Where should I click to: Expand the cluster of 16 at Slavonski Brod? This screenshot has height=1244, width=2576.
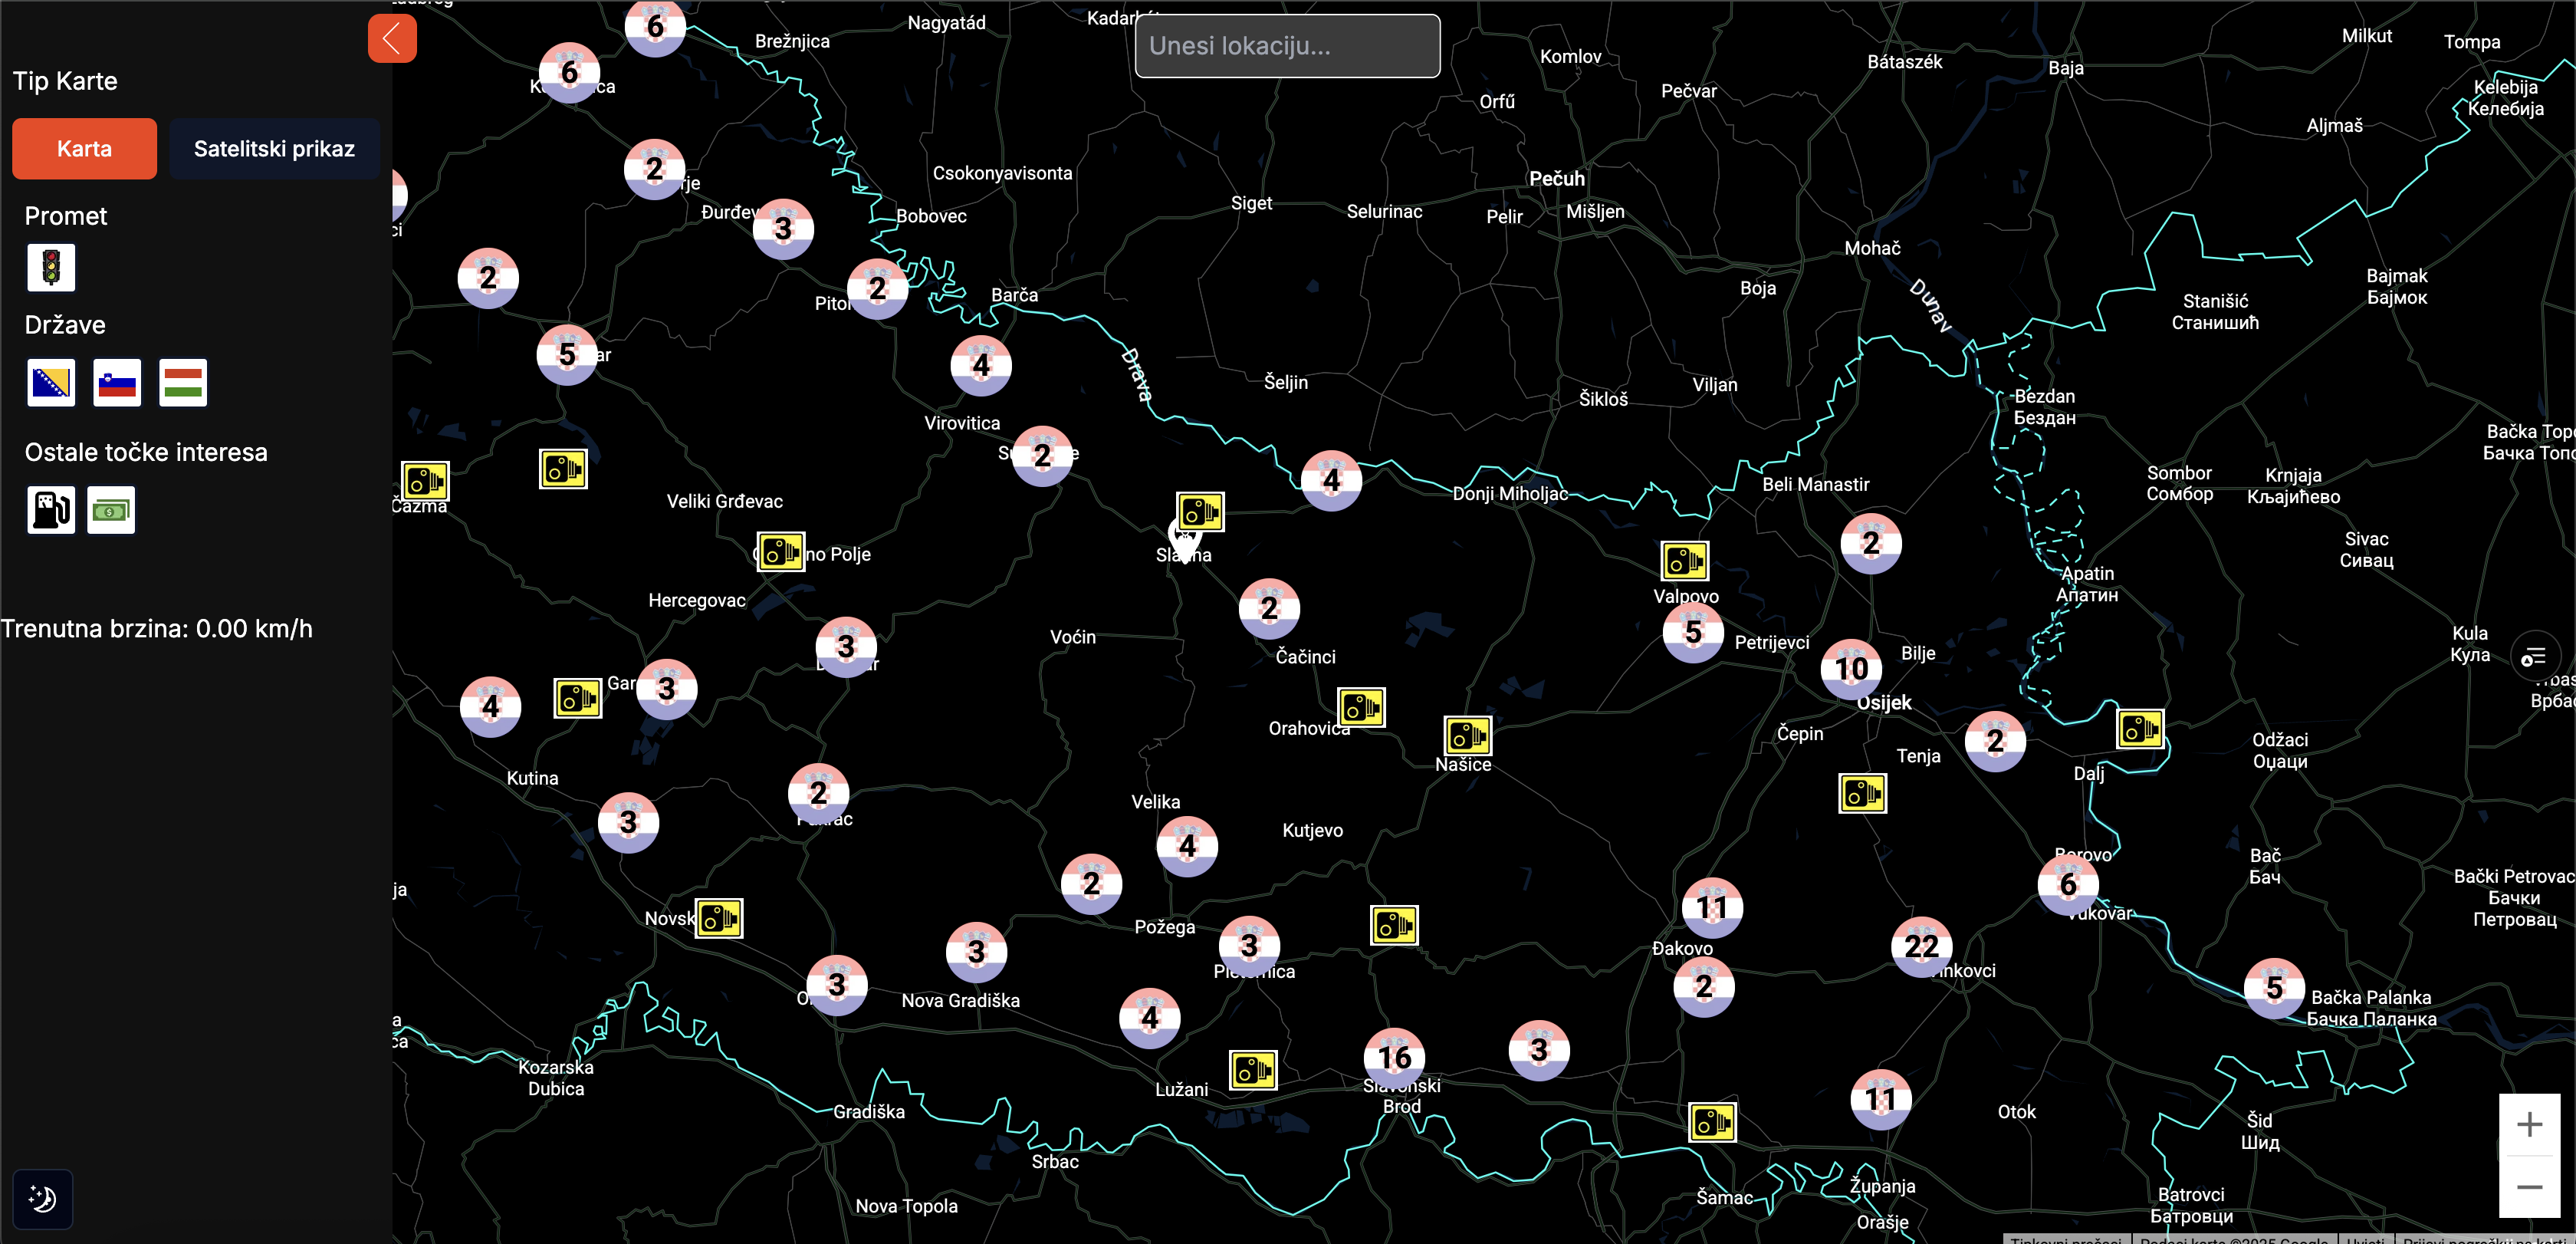[1394, 1056]
